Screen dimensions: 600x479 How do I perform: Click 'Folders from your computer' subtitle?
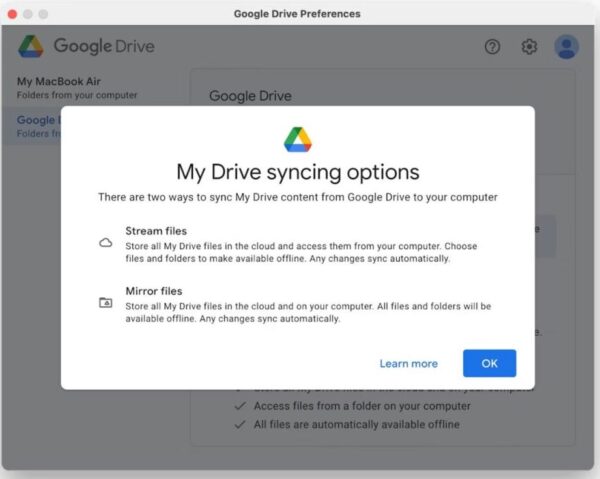coord(77,95)
